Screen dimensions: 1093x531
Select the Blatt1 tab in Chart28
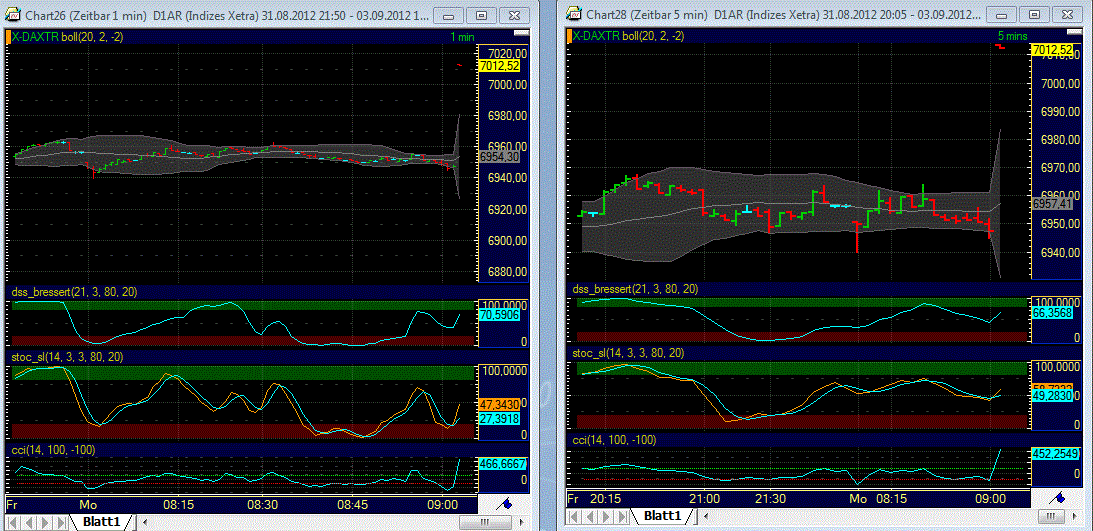click(x=662, y=516)
